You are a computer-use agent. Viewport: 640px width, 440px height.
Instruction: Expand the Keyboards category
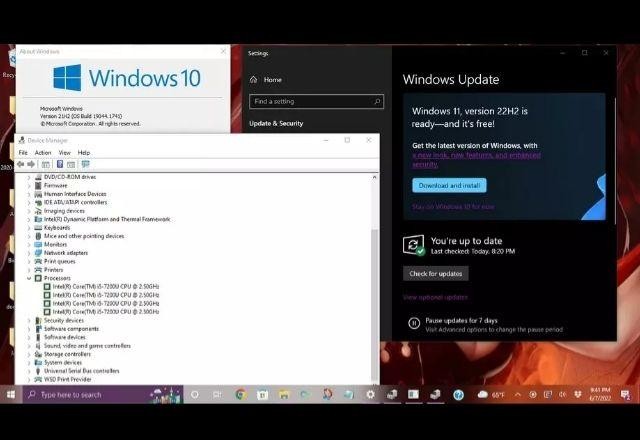coord(29,227)
